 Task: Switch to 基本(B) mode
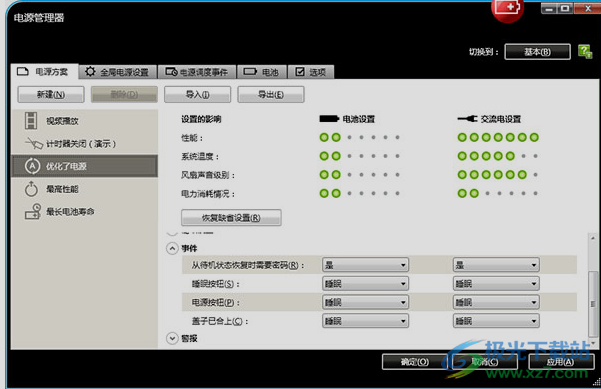click(537, 52)
